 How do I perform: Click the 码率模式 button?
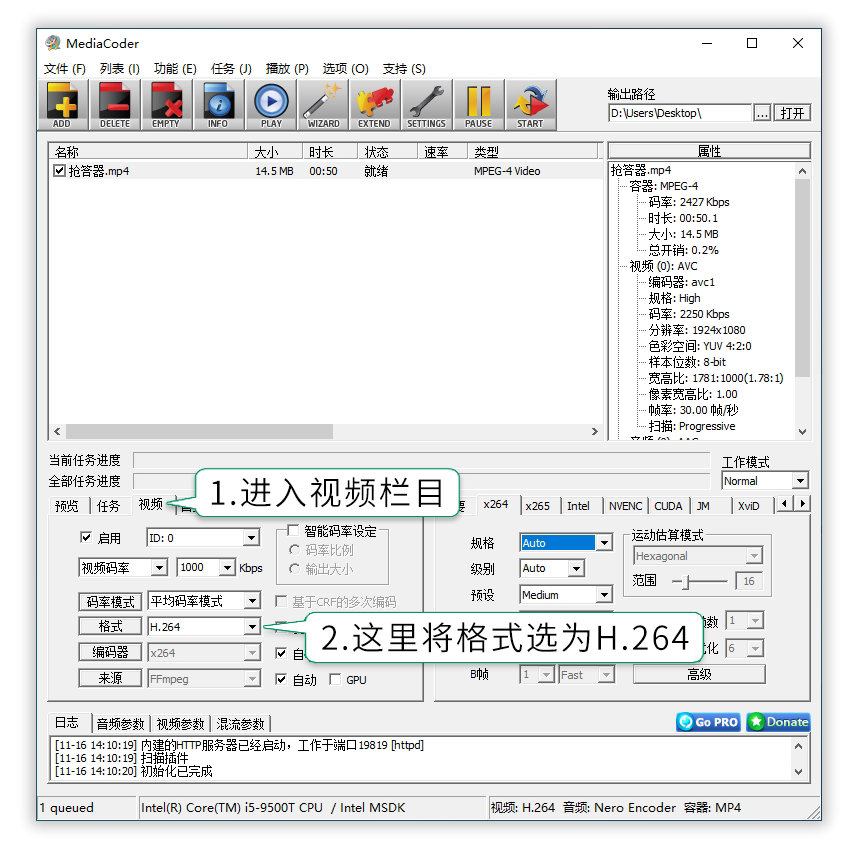pyautogui.click(x=110, y=601)
